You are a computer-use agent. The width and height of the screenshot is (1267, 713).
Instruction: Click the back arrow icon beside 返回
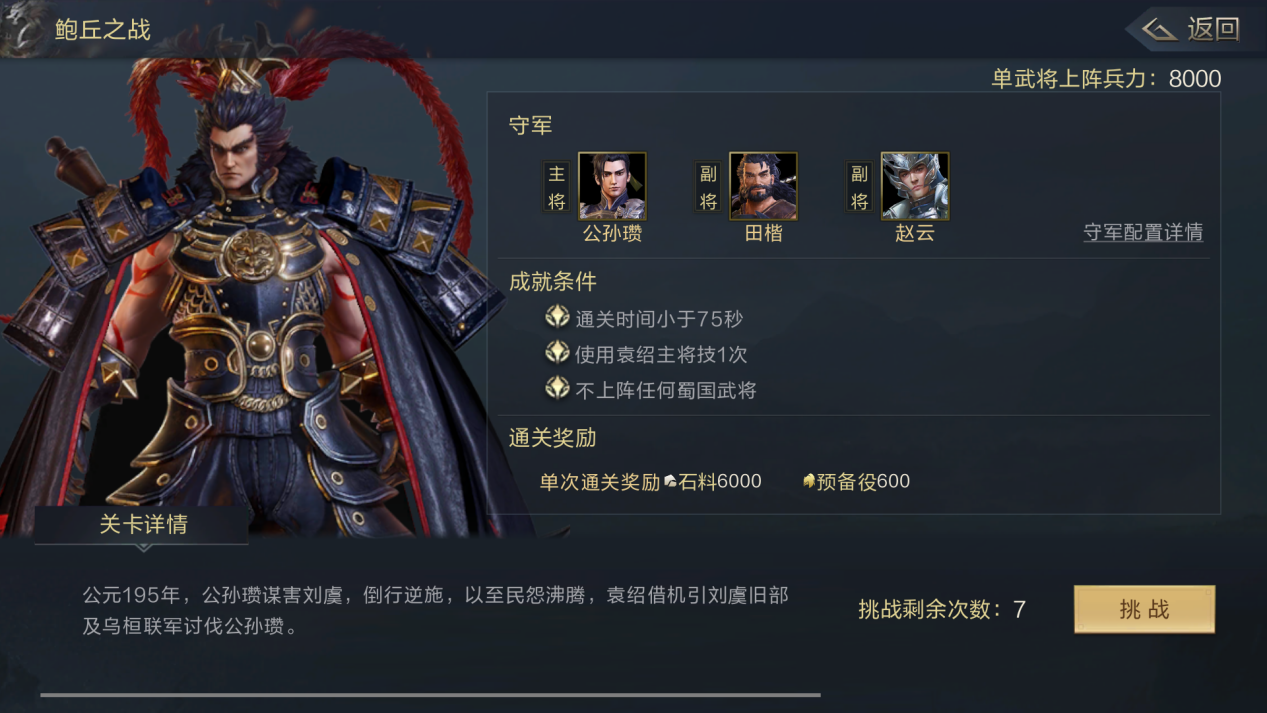(1159, 30)
